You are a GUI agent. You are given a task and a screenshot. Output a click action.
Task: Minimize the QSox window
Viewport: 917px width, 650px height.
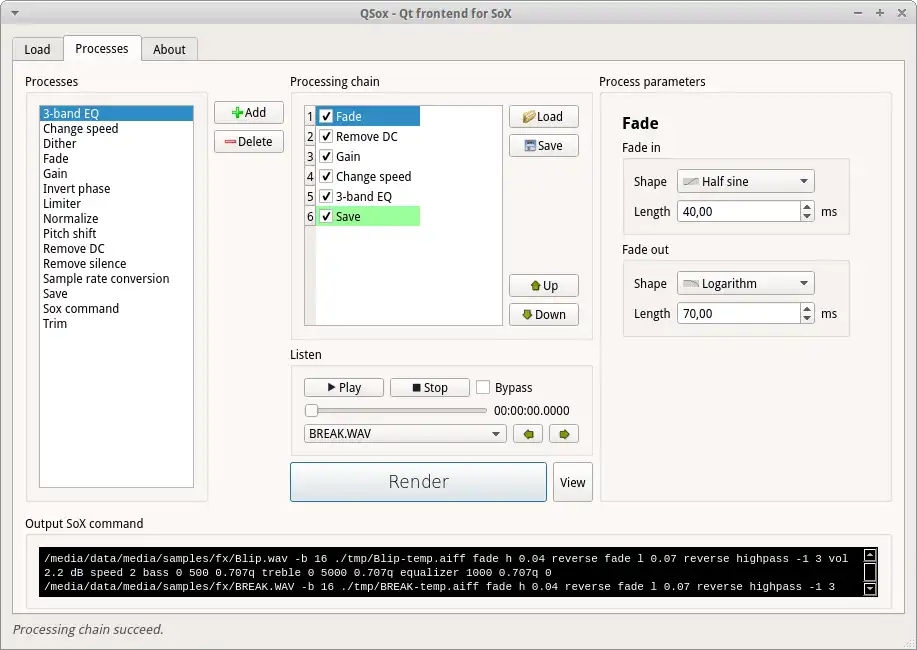click(x=858, y=13)
